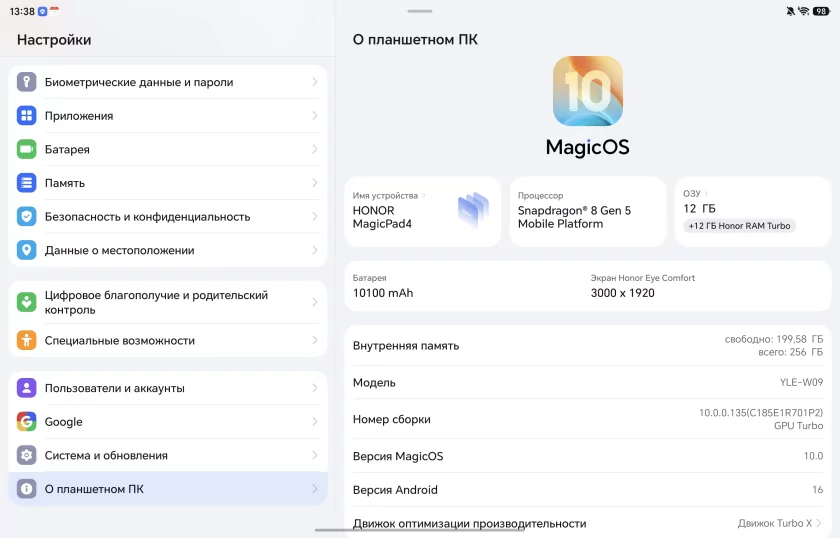Open Движок Turbo X chevron

pos(819,523)
